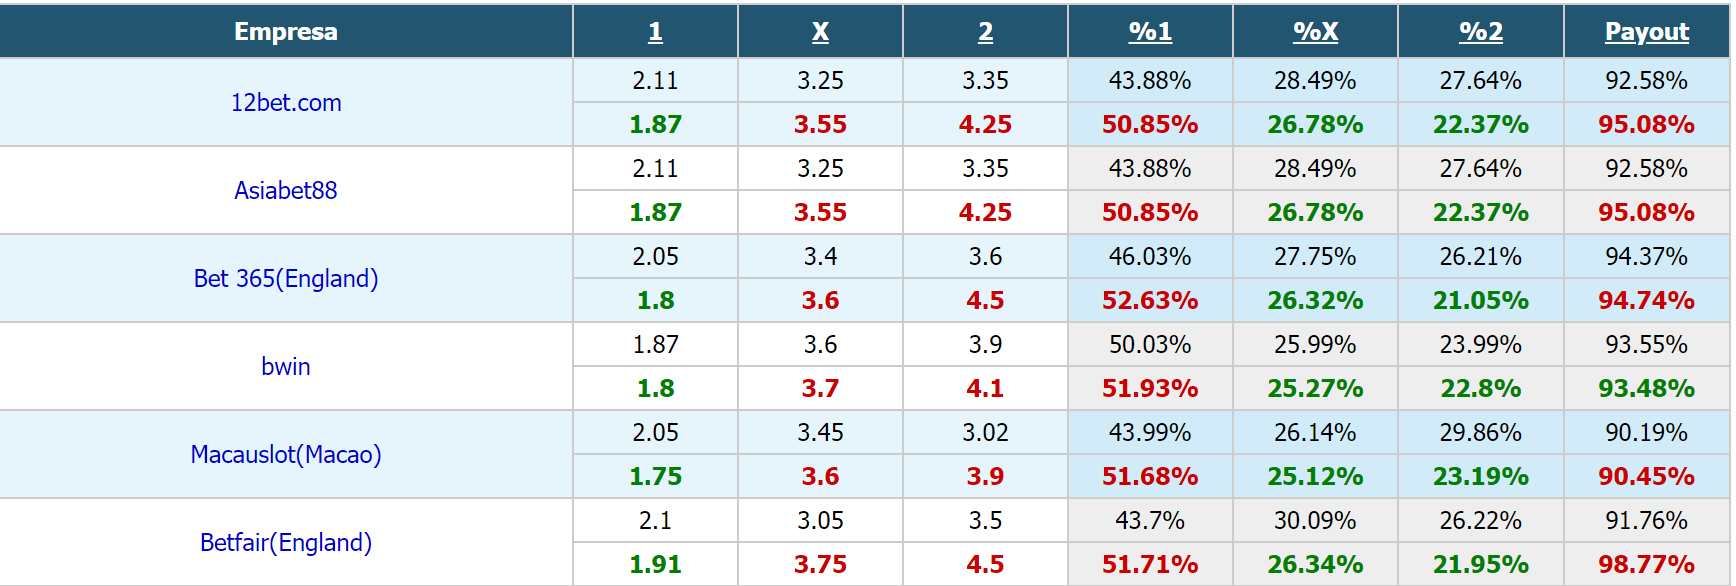Screen dimensions: 1736x586
Task: Sort by the %2 column header
Action: (x=1481, y=32)
